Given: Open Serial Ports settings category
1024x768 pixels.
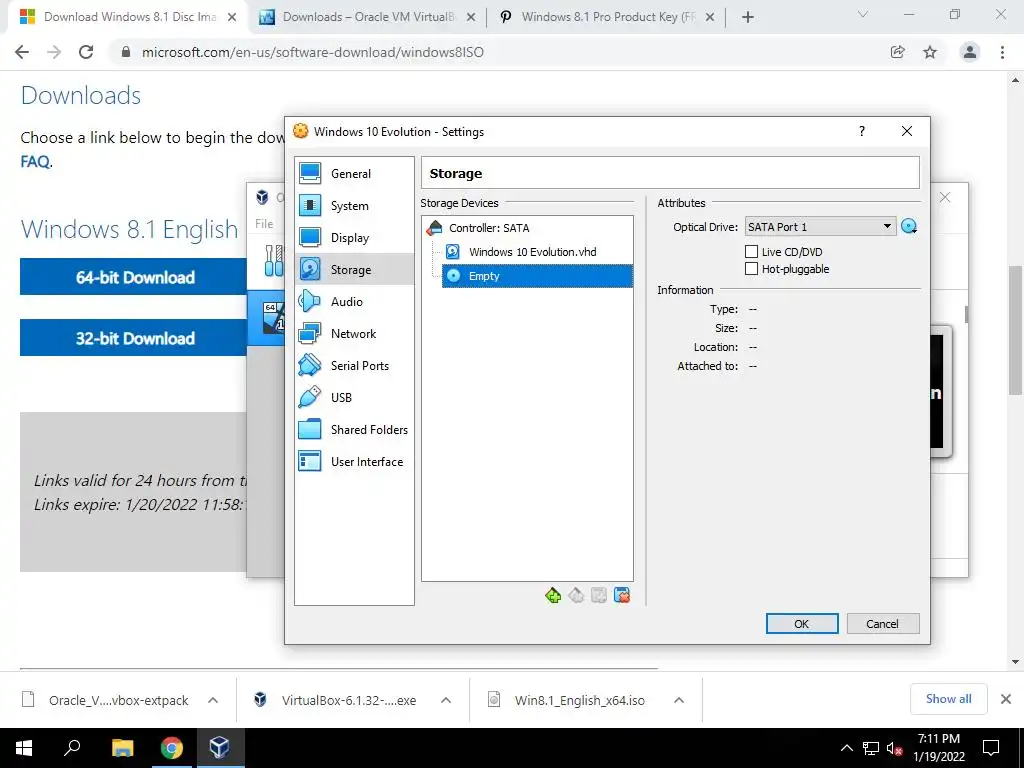Looking at the screenshot, I should click(354, 365).
